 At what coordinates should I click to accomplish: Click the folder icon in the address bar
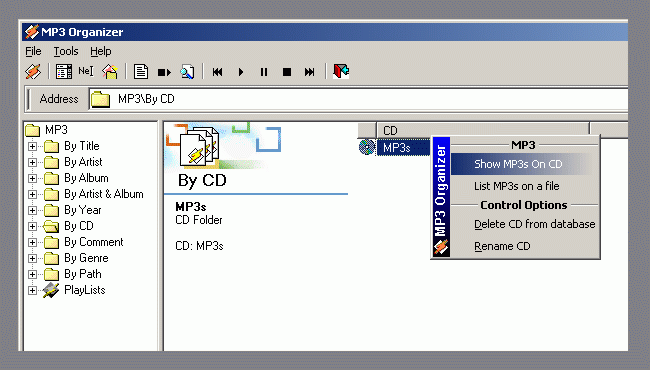pyautogui.click(x=100, y=99)
